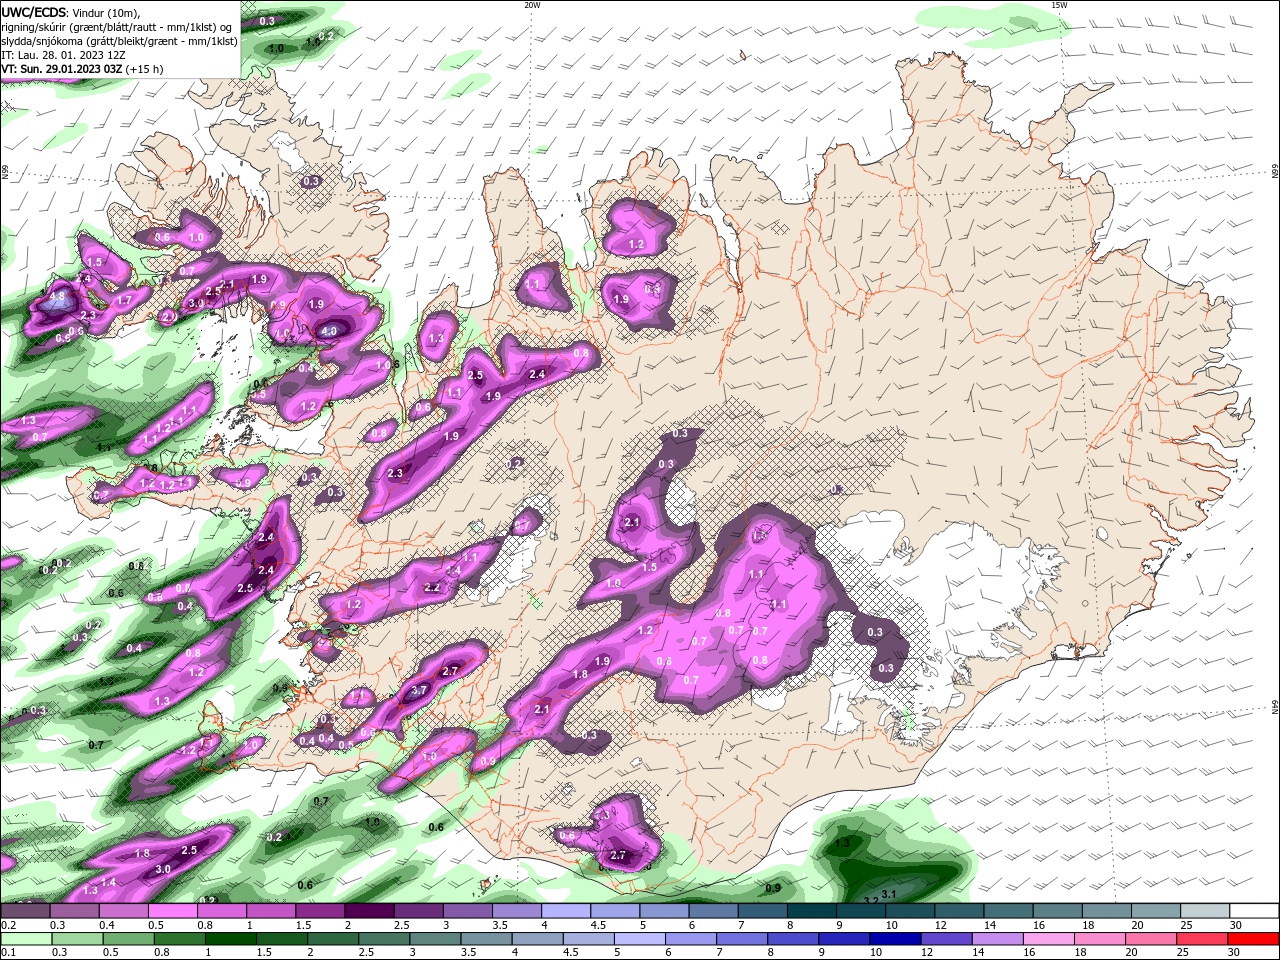Select the light purple rain swatch labeled 14

[999, 939]
